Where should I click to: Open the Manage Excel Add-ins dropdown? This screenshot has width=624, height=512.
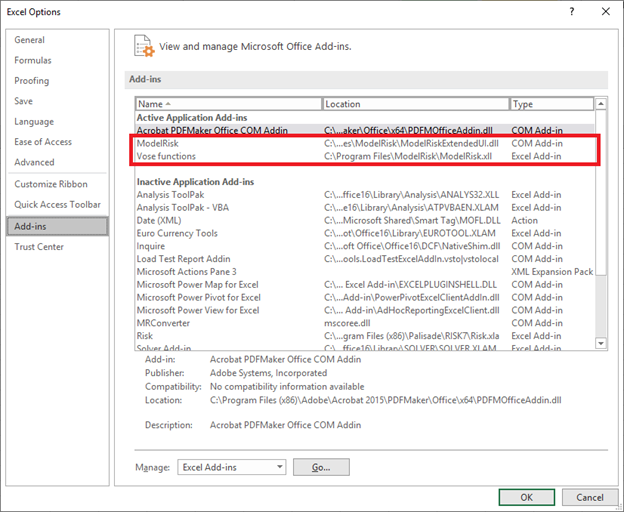(x=232, y=467)
